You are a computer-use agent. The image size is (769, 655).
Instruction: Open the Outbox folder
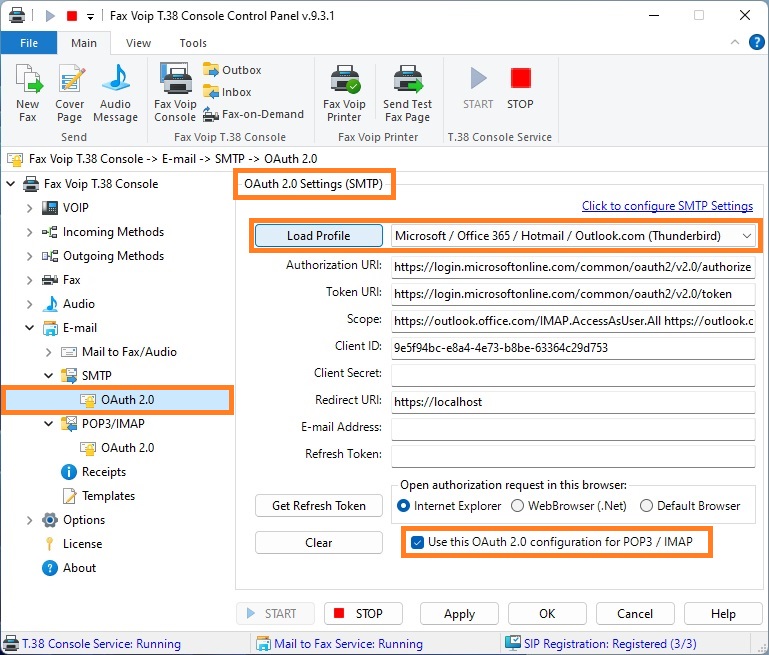[232, 70]
